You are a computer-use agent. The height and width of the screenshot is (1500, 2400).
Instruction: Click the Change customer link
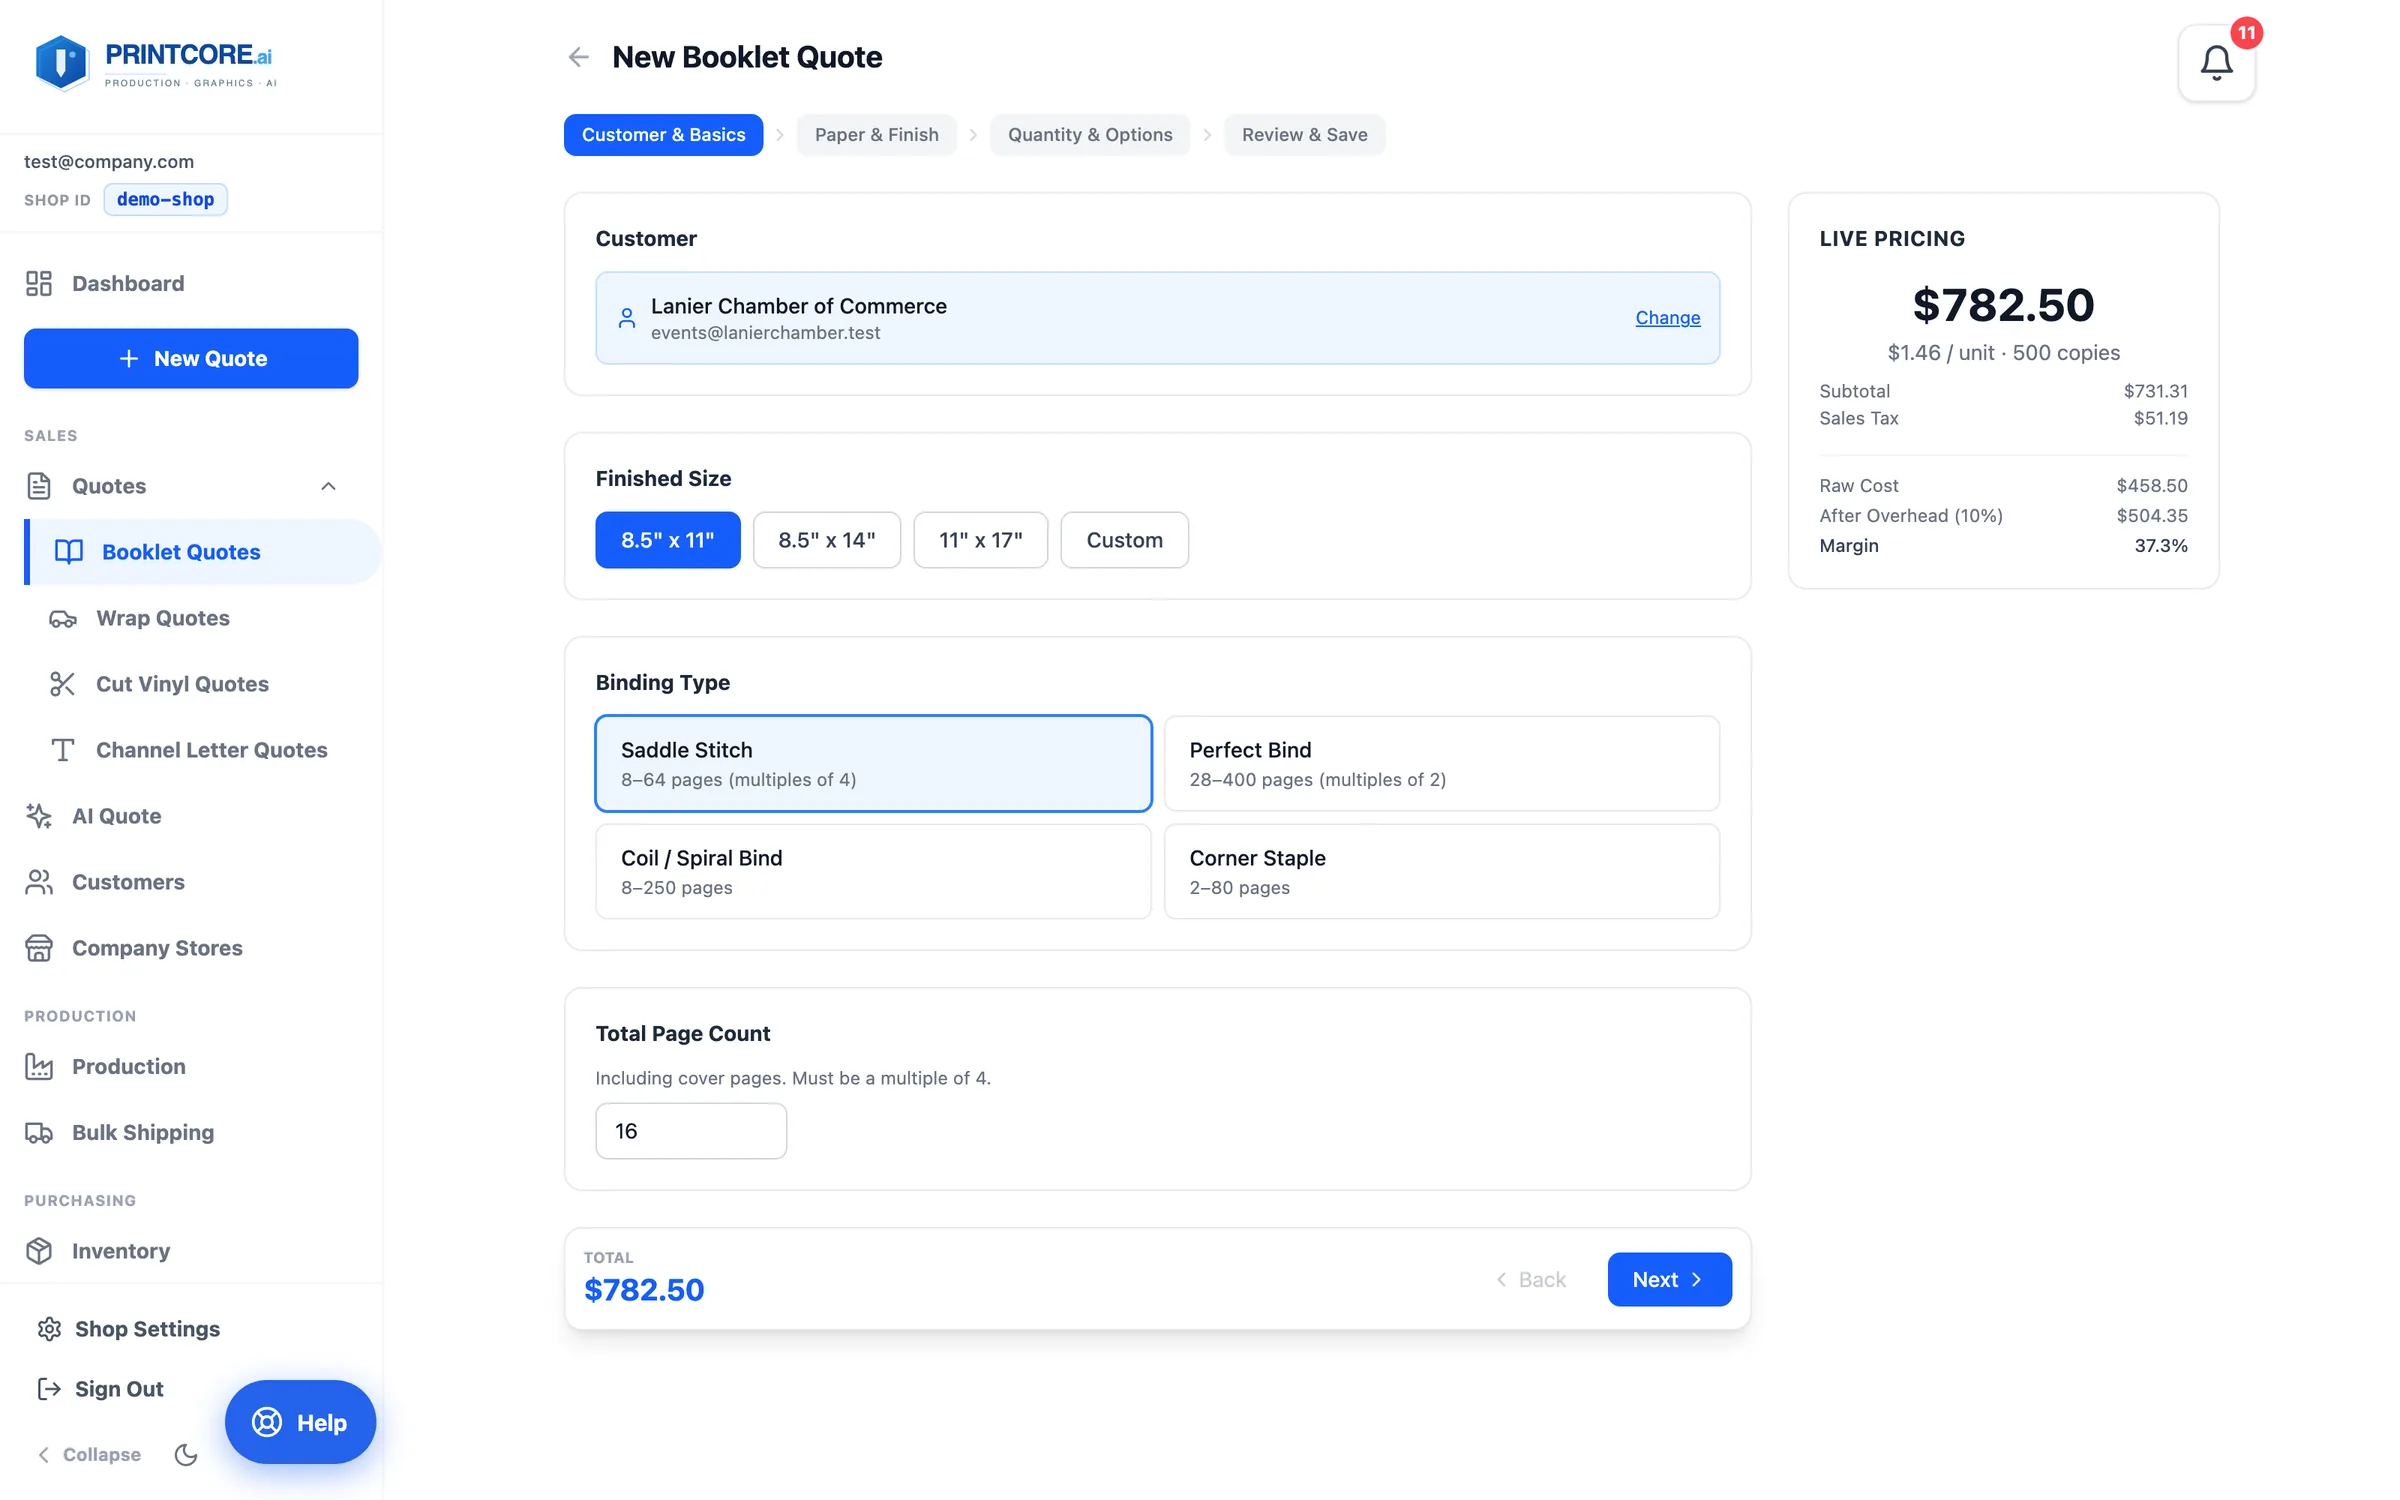pyautogui.click(x=1667, y=318)
